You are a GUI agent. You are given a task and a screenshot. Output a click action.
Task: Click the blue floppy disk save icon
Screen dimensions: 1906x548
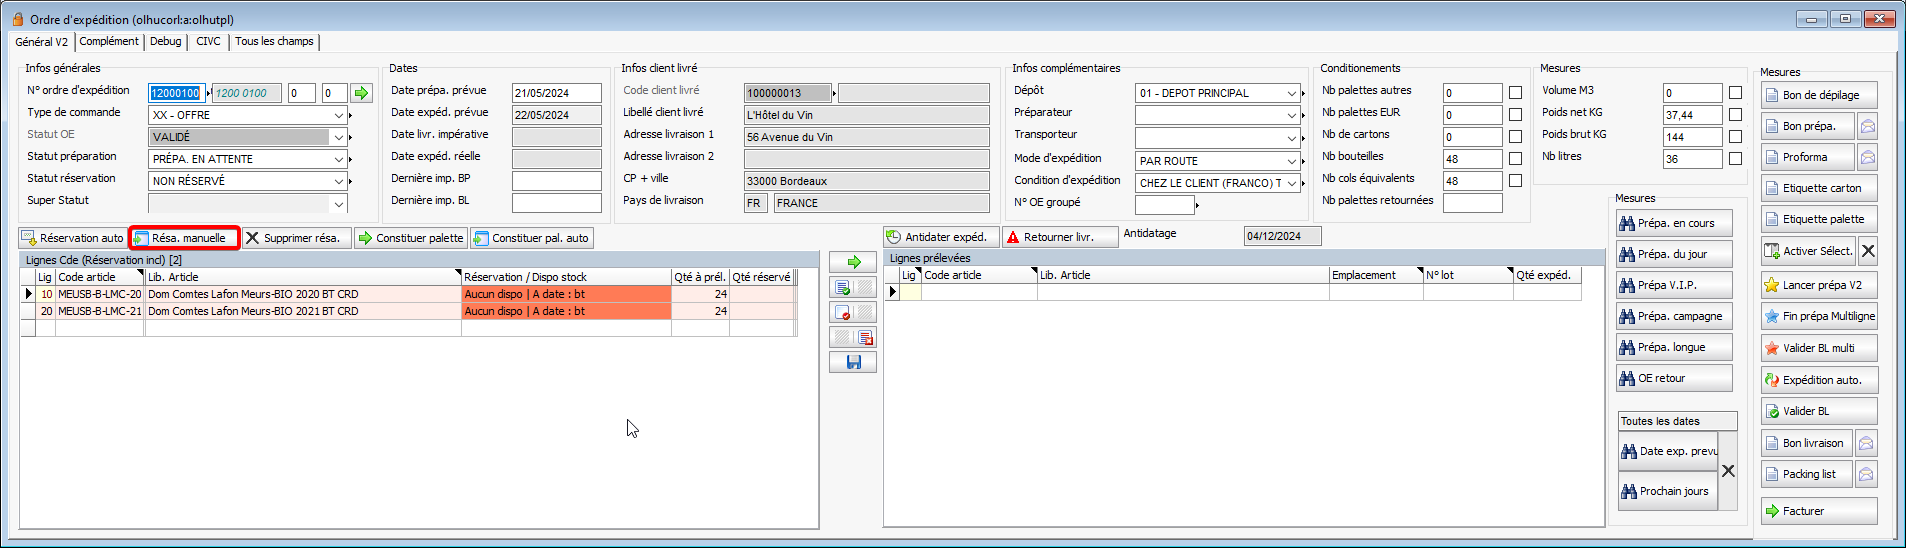853,362
